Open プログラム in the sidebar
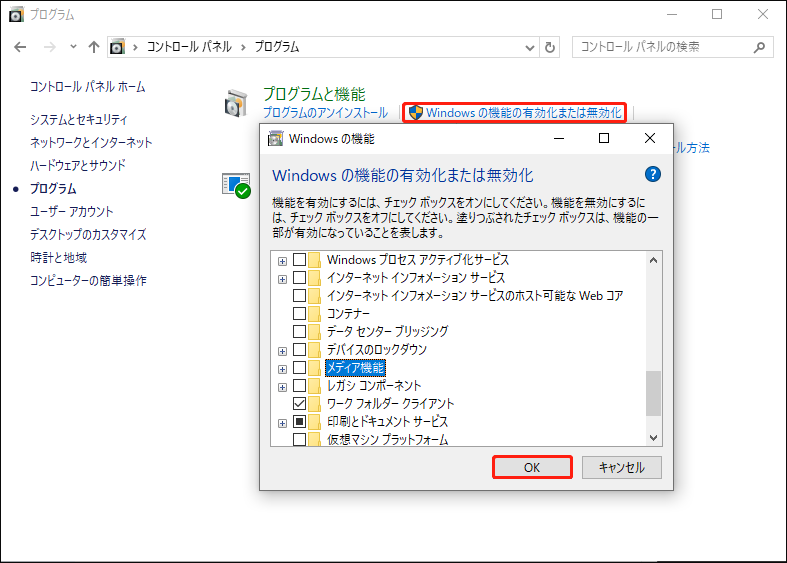The width and height of the screenshot is (787, 563). click(x=53, y=189)
